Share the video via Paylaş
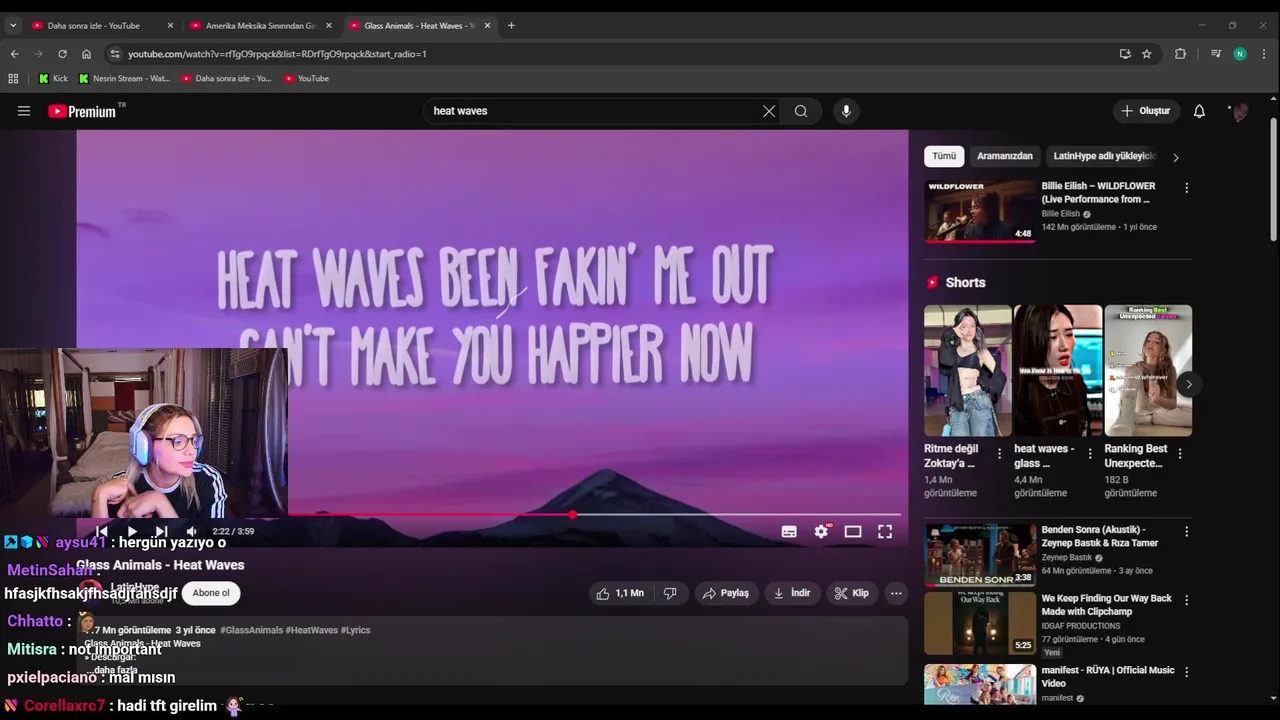Viewport: 1280px width, 720px height. (x=726, y=593)
